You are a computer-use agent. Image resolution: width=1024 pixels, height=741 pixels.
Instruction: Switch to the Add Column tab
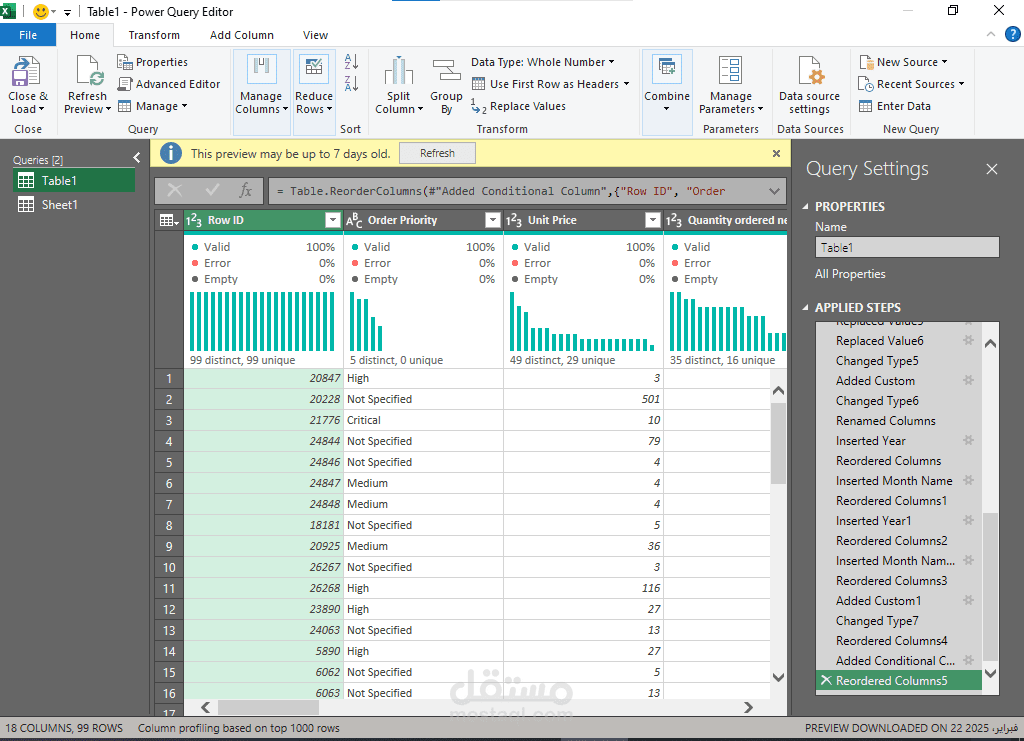pos(242,35)
